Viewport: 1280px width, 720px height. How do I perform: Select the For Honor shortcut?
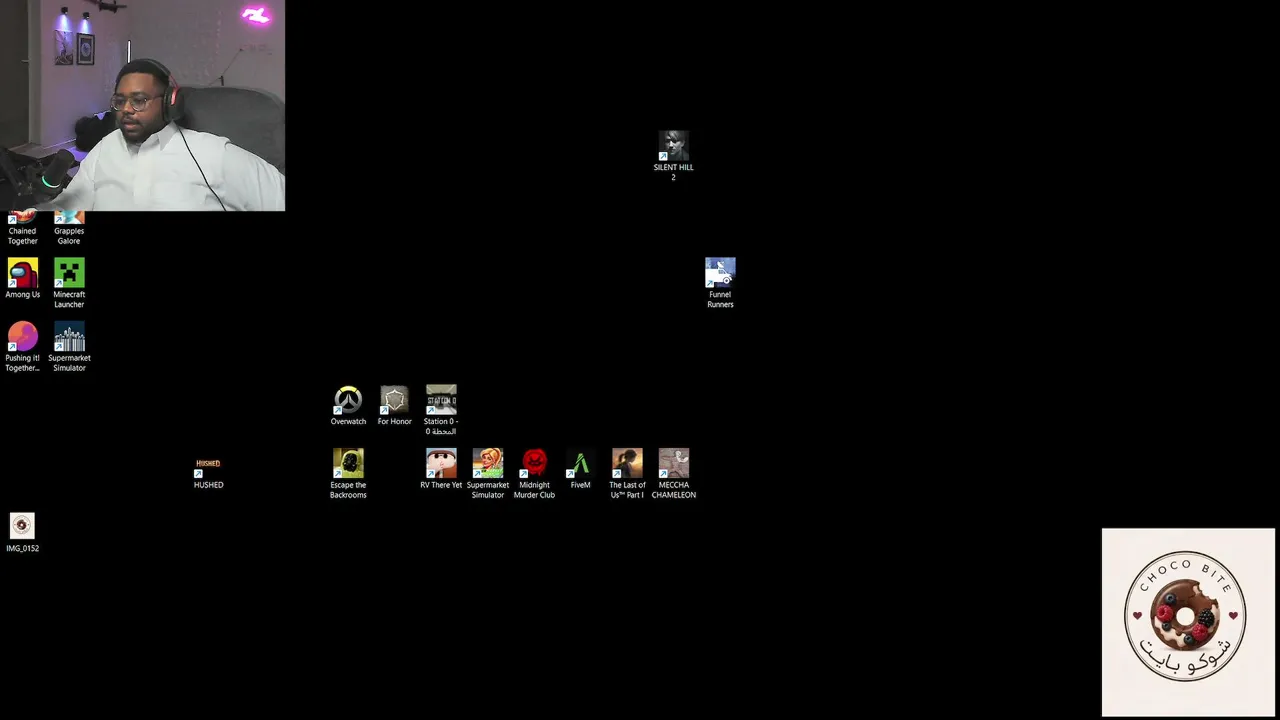point(394,405)
